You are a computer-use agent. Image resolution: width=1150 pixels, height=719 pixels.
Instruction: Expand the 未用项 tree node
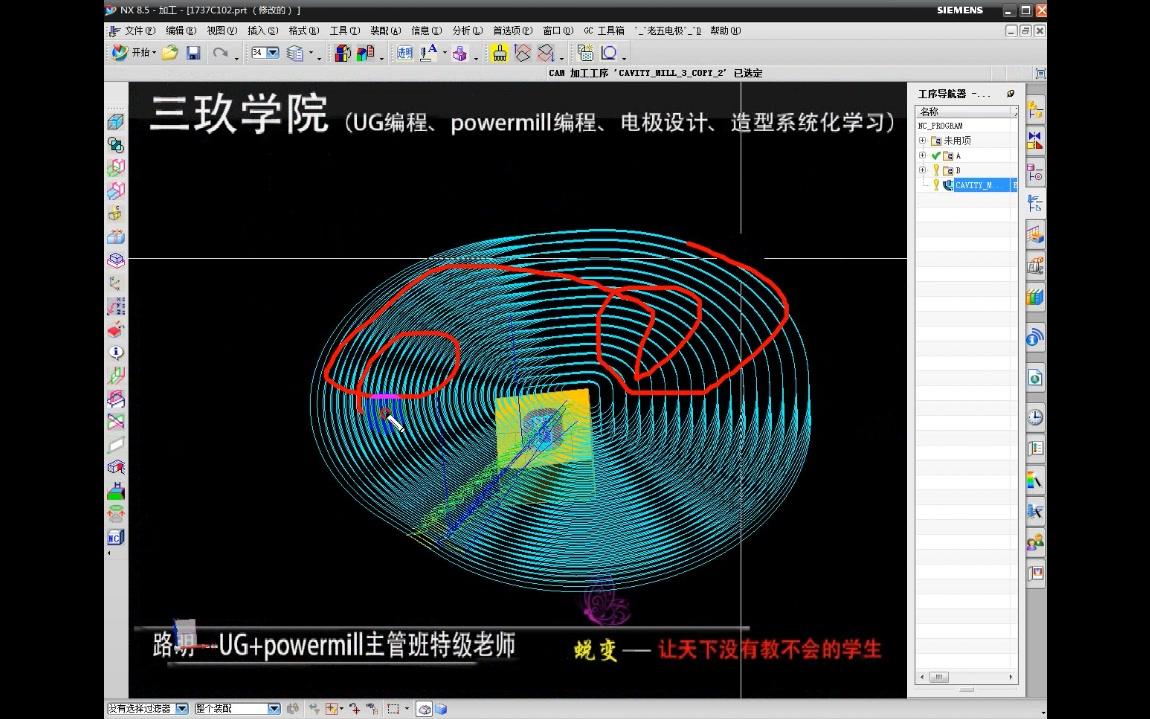pyautogui.click(x=922, y=140)
